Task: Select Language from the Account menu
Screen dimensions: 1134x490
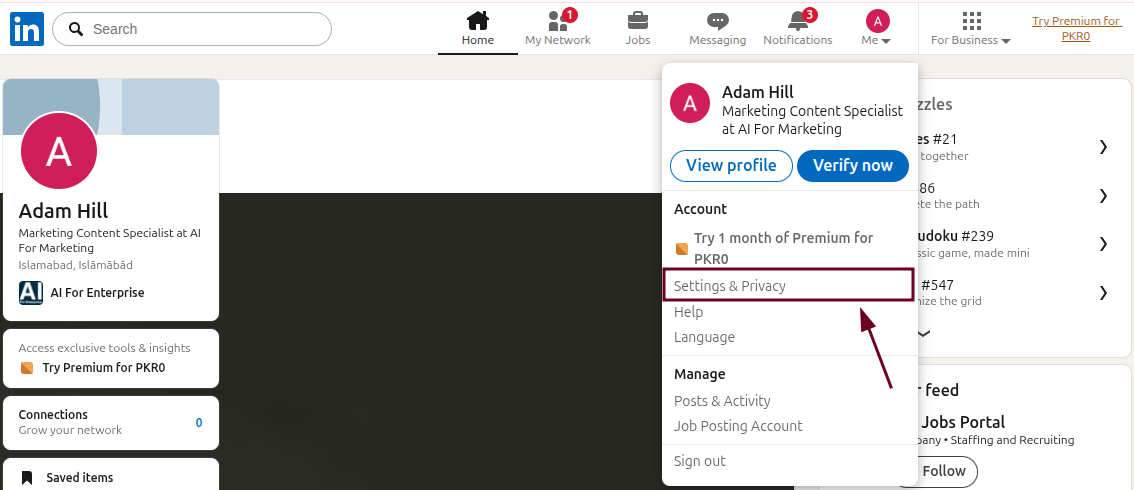Action: tap(704, 338)
